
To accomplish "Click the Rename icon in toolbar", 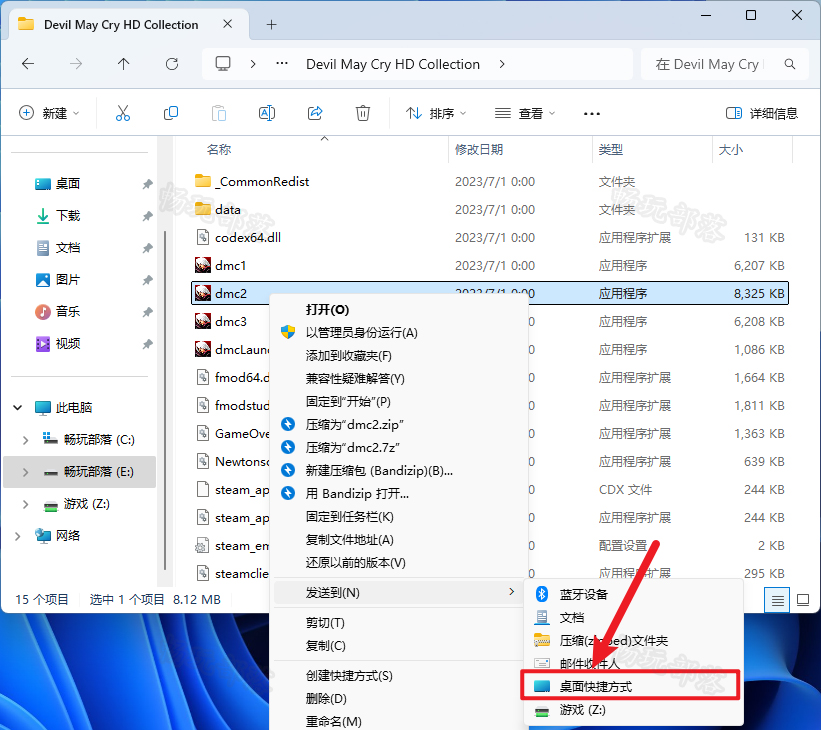I will (267, 113).
